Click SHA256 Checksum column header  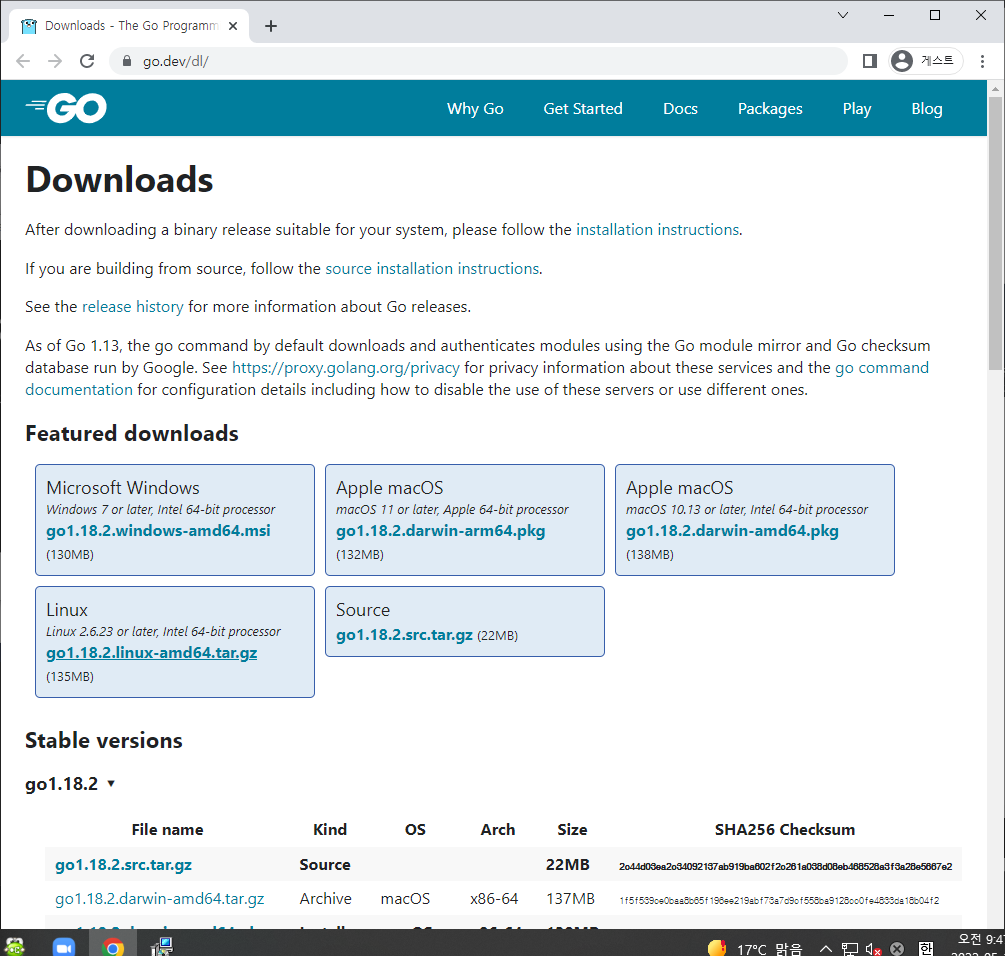coord(785,830)
